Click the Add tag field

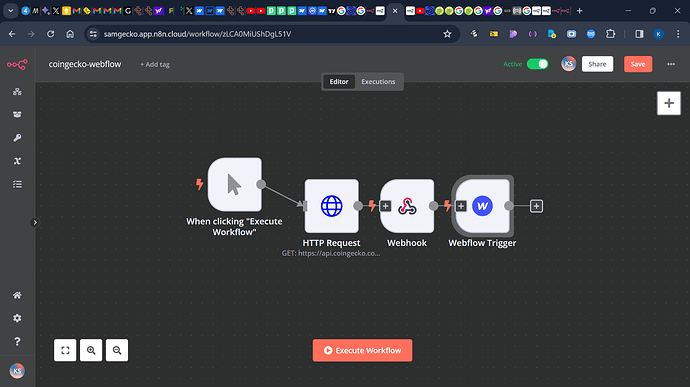(x=155, y=64)
